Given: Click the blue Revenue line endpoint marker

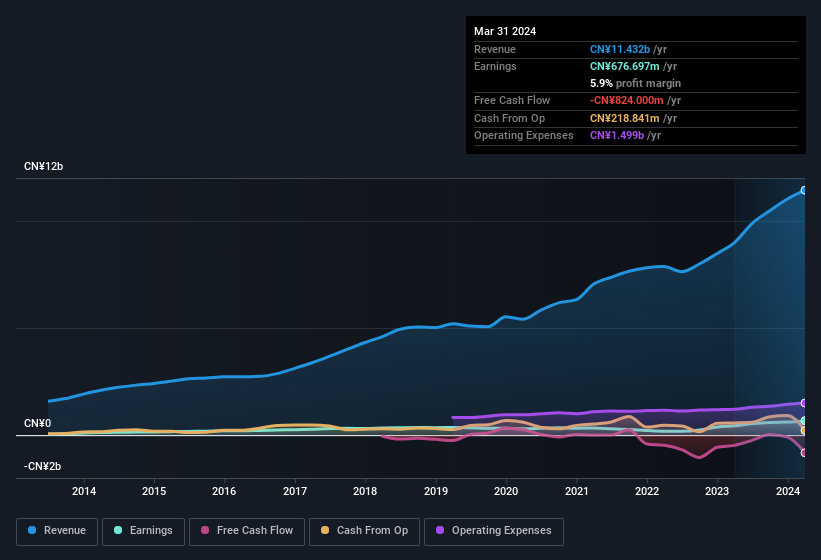Looking at the screenshot, I should (803, 190).
